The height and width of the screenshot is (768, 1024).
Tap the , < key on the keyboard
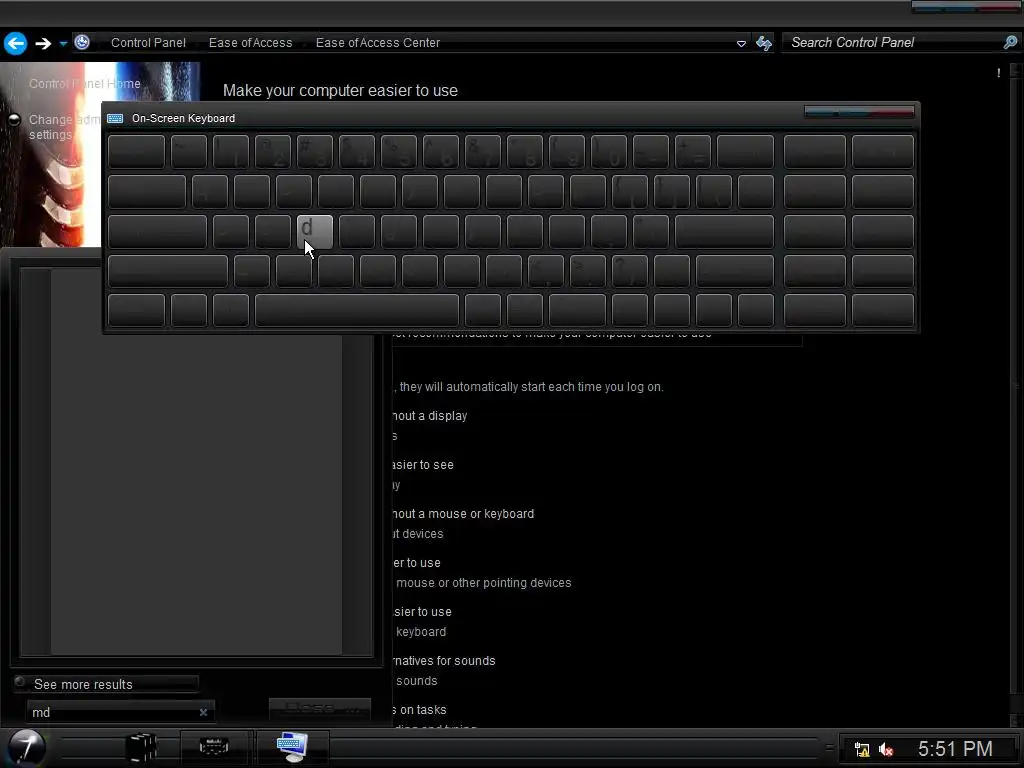(x=546, y=271)
